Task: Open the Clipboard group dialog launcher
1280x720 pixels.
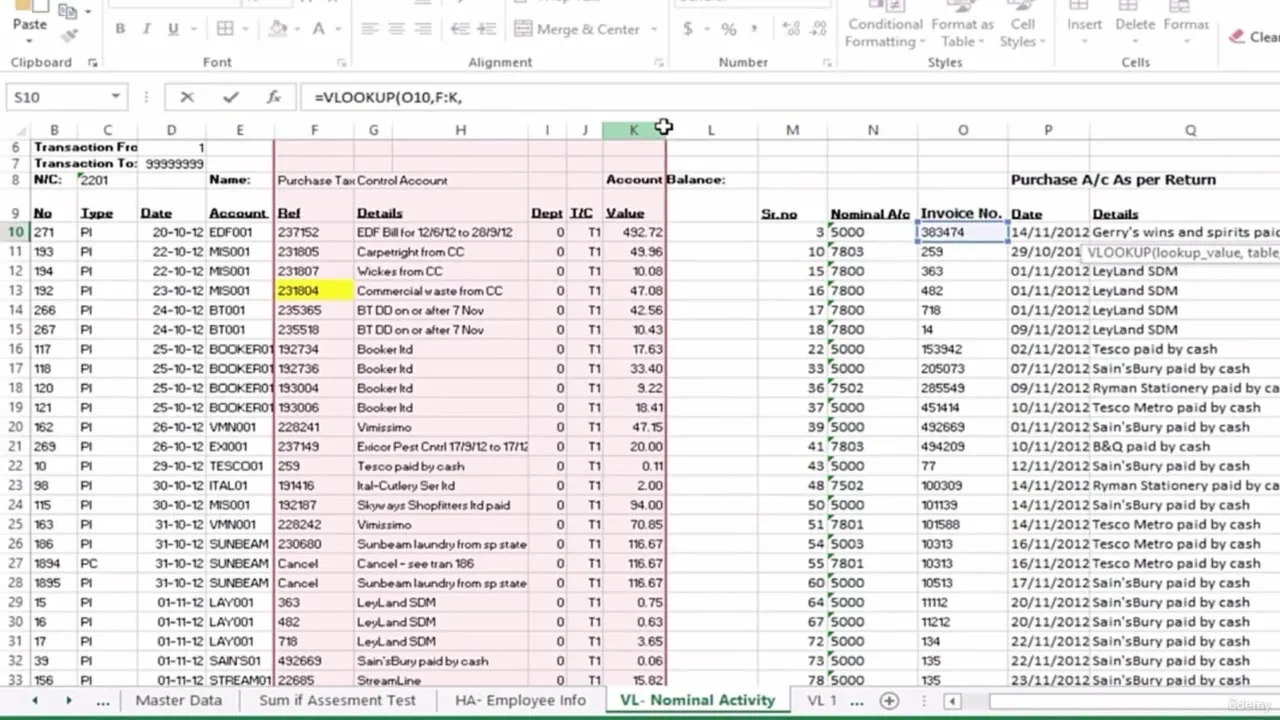Action: point(93,62)
